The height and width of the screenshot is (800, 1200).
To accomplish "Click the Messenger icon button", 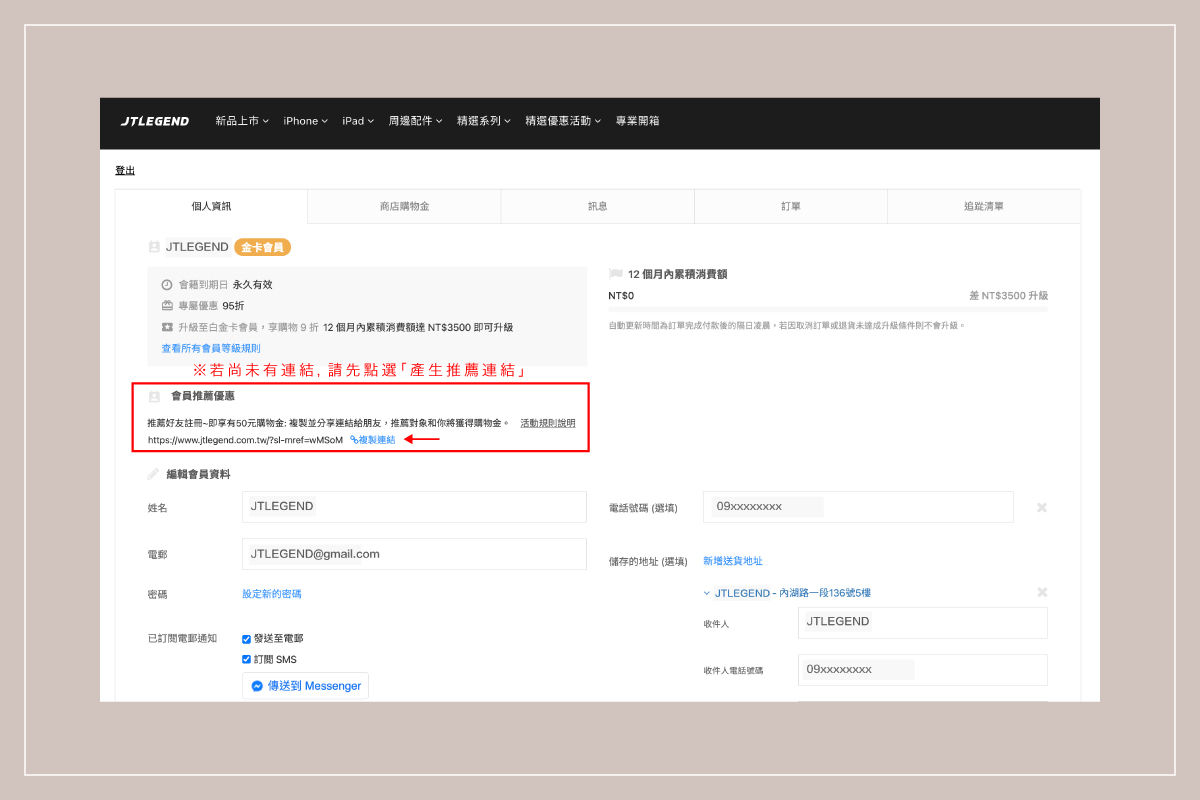I will coord(305,686).
